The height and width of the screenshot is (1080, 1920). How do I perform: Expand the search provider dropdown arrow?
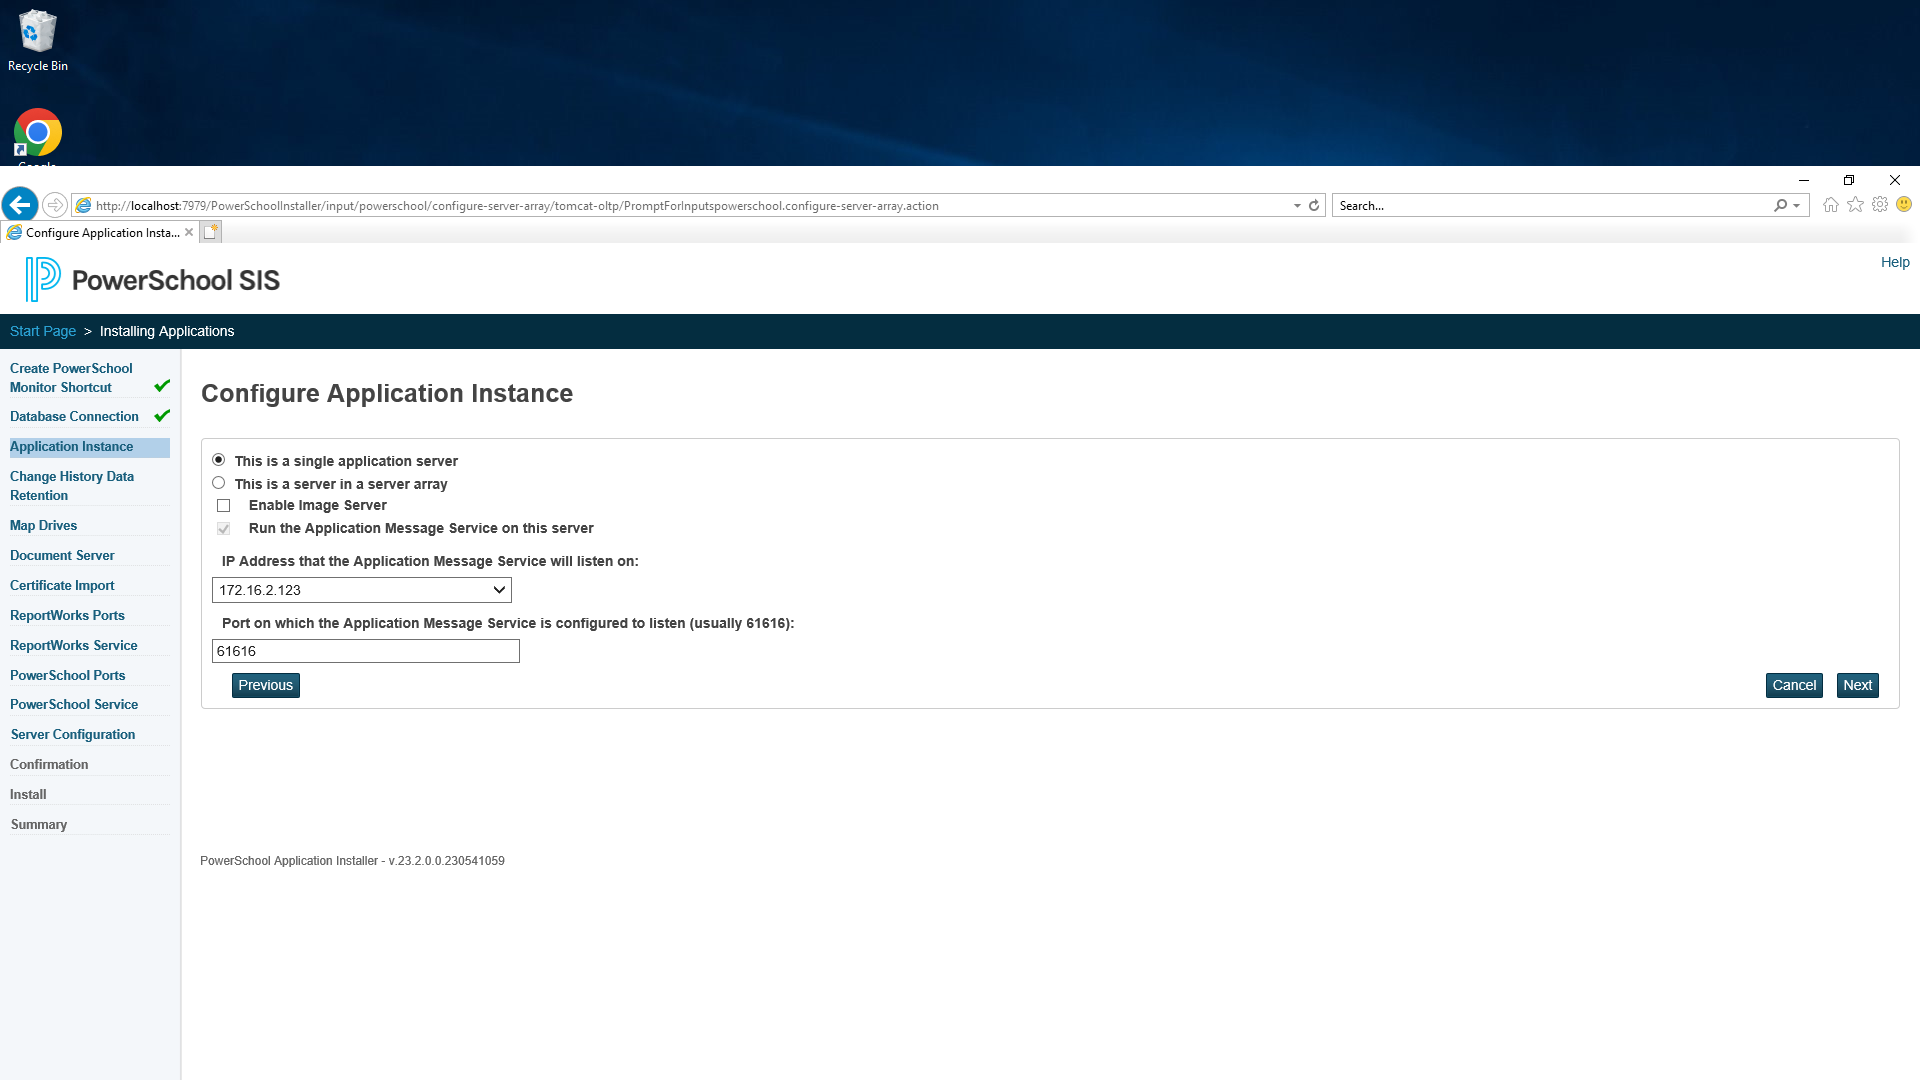click(x=1797, y=206)
